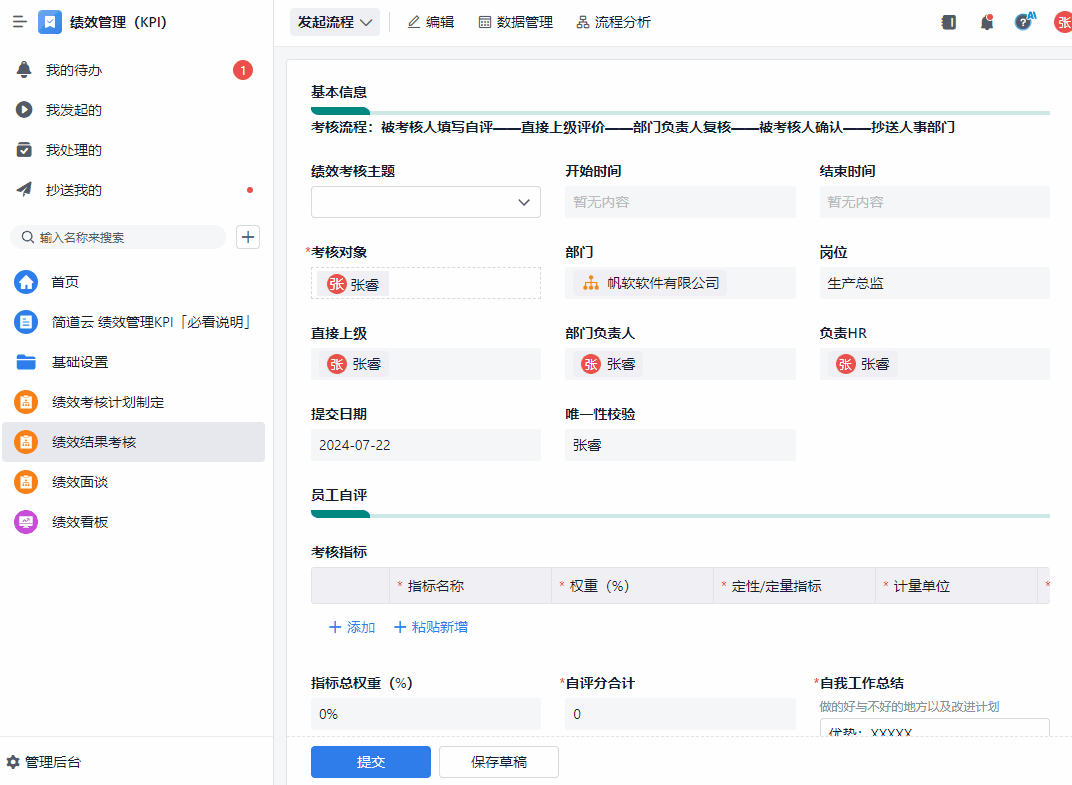Click the orange icon for 绩效面谈
1072x785 pixels.
pyautogui.click(x=26, y=482)
